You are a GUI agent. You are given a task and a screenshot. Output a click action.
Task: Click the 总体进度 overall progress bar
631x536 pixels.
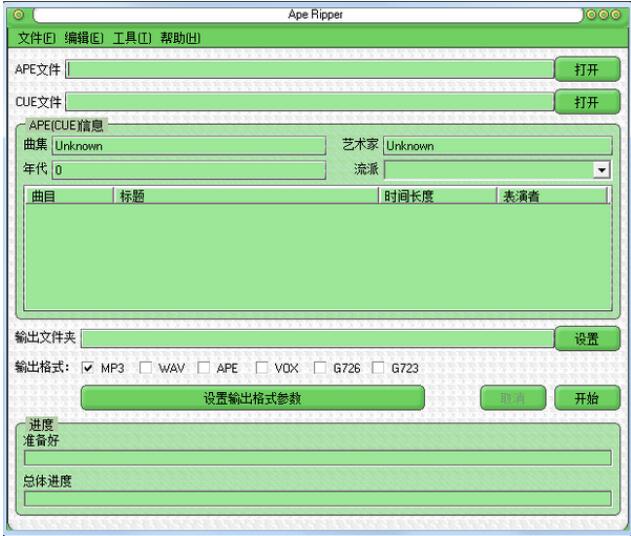[x=318, y=499]
